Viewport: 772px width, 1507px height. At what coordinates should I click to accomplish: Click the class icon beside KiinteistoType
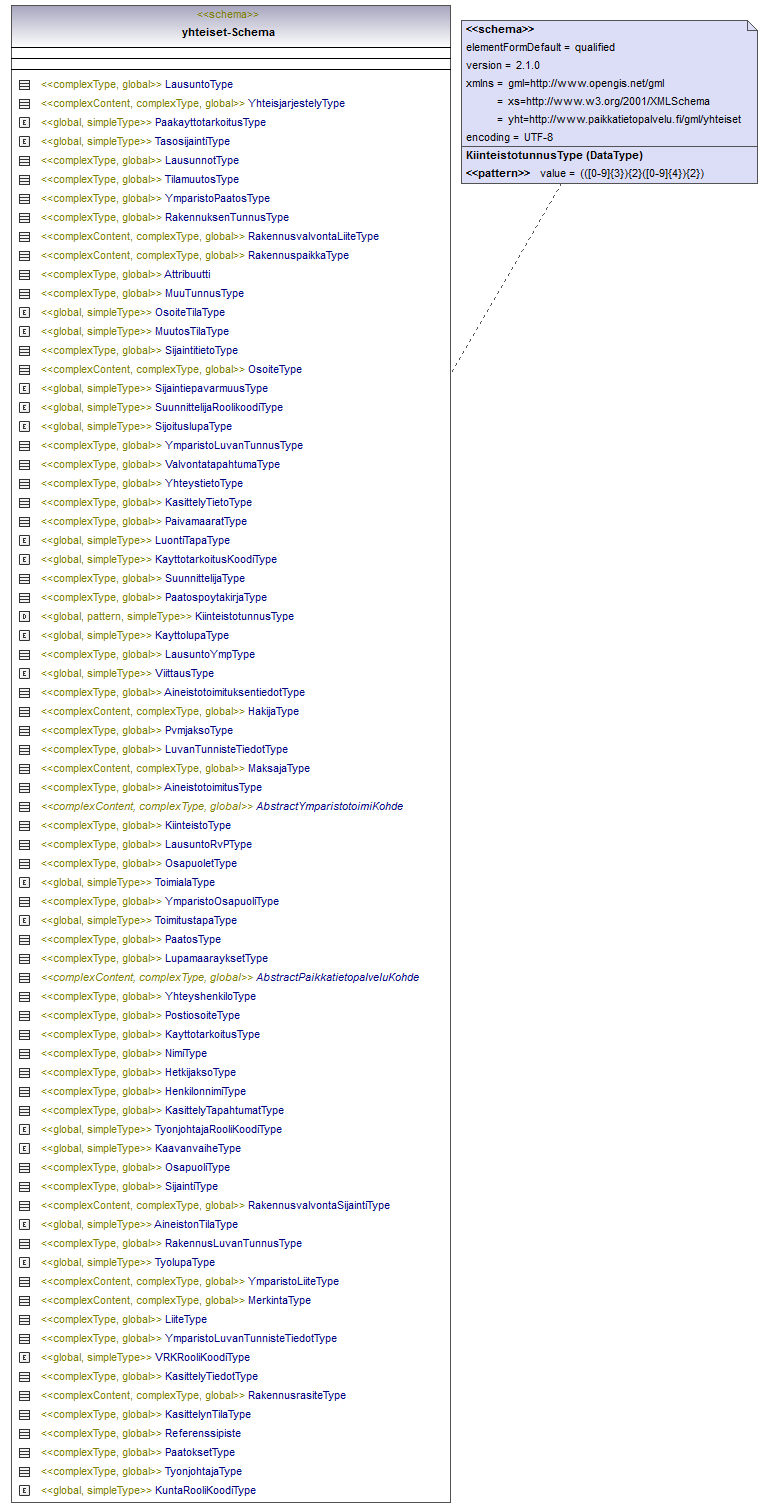(25, 826)
